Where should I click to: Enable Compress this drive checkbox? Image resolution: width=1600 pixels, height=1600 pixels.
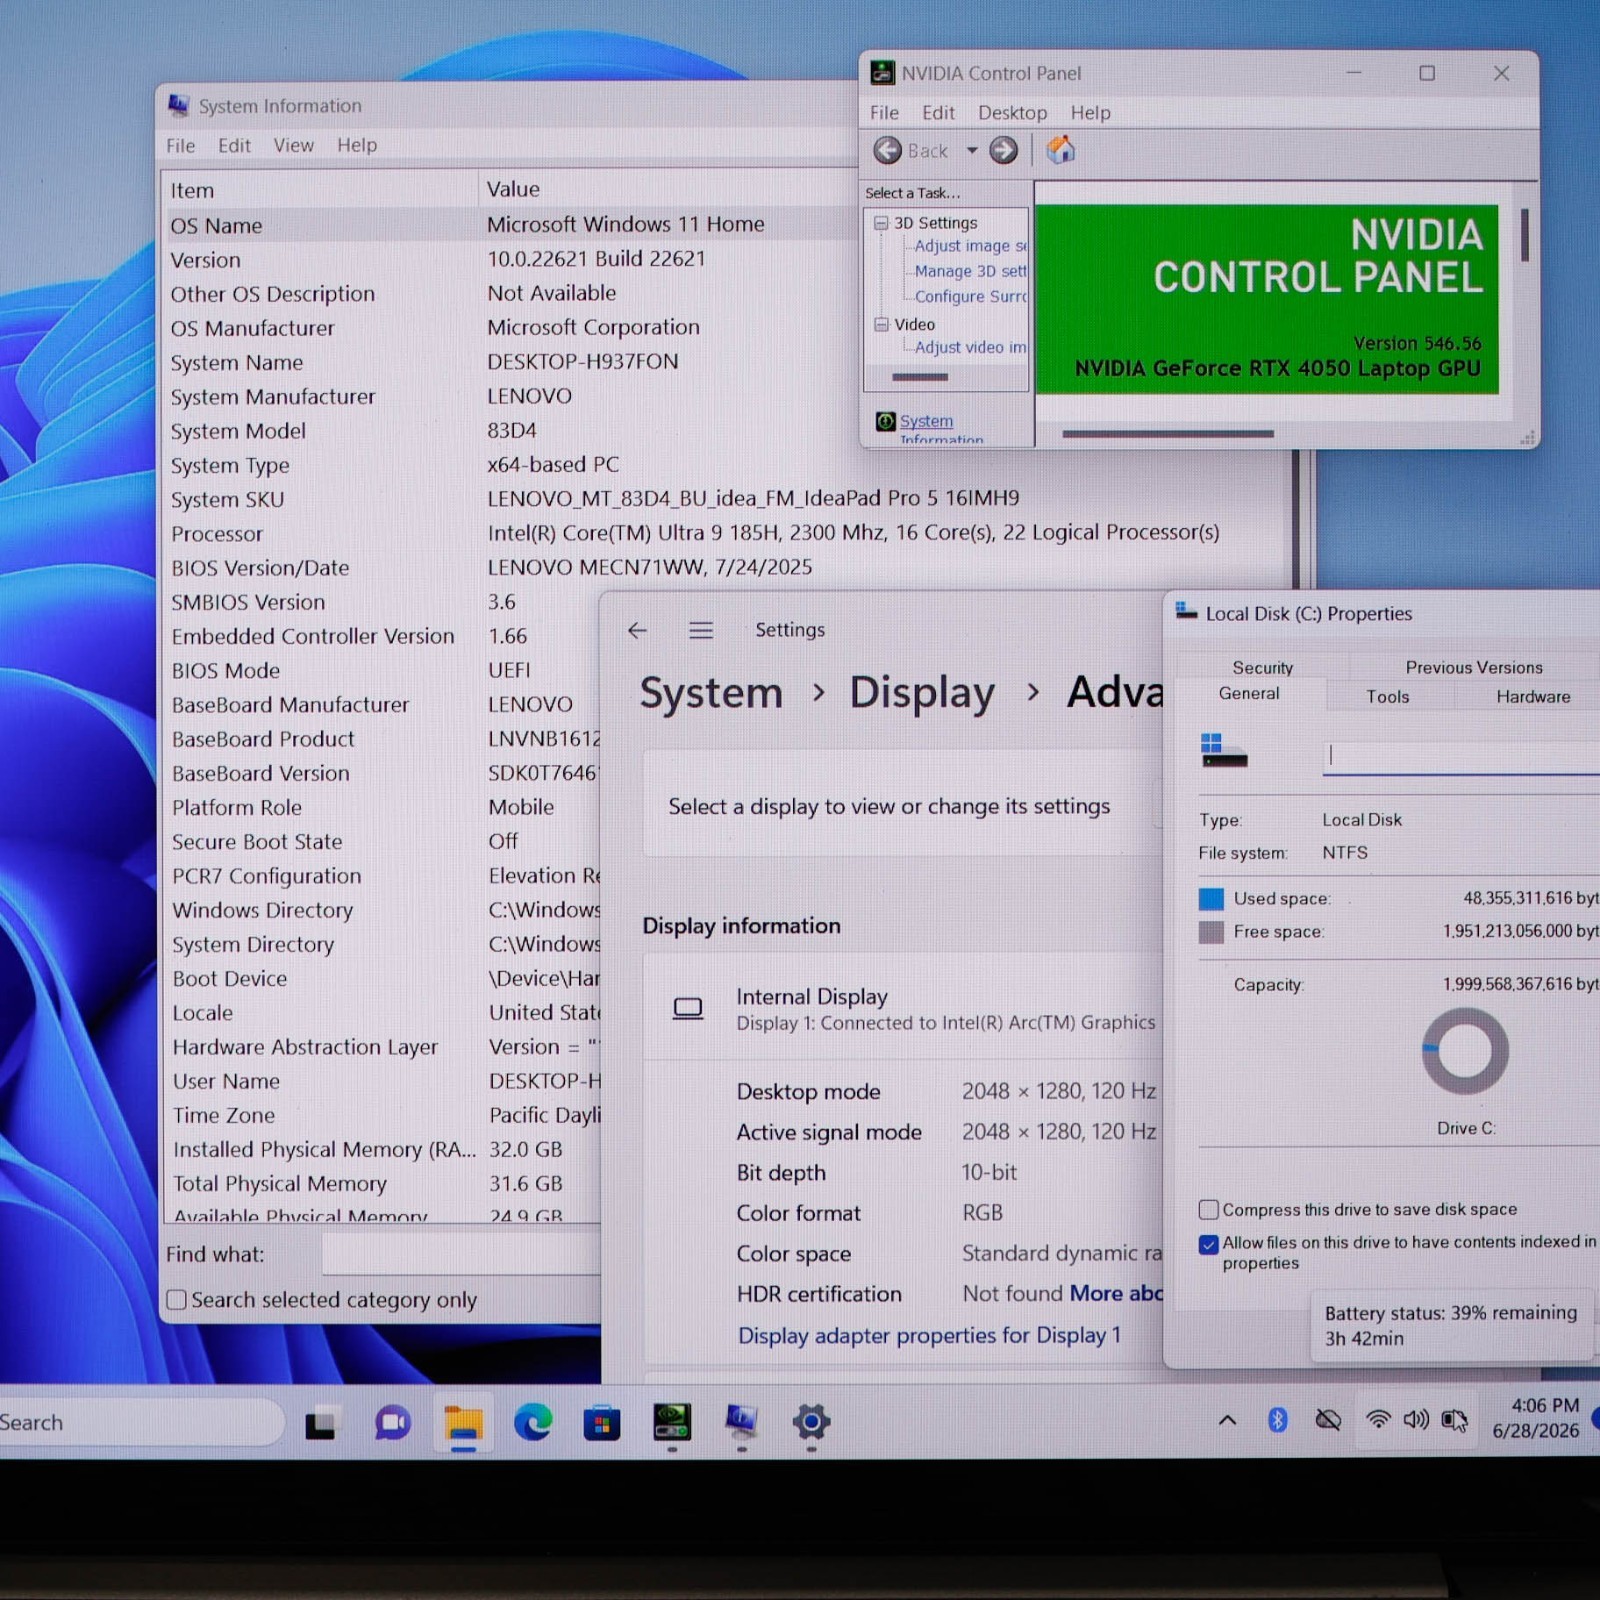coord(1209,1210)
